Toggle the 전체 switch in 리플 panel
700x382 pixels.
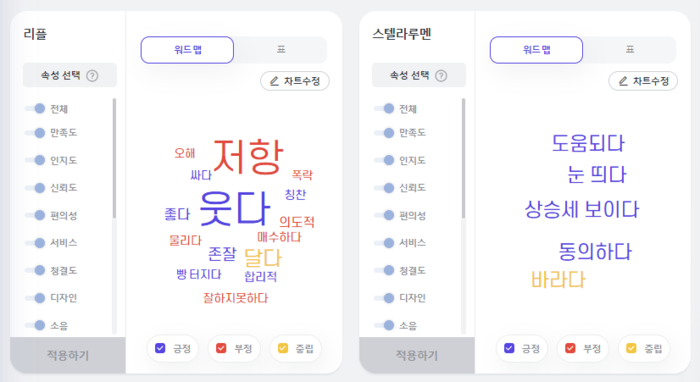pyautogui.click(x=35, y=108)
